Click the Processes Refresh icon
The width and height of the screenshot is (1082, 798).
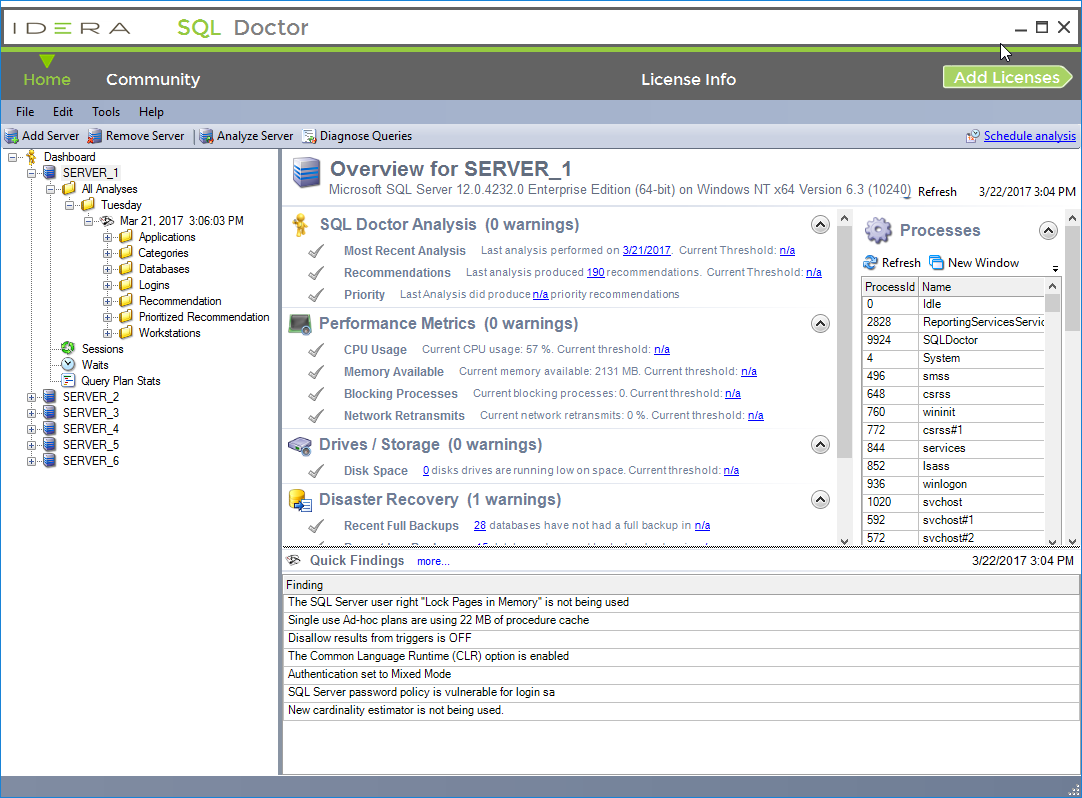click(870, 262)
